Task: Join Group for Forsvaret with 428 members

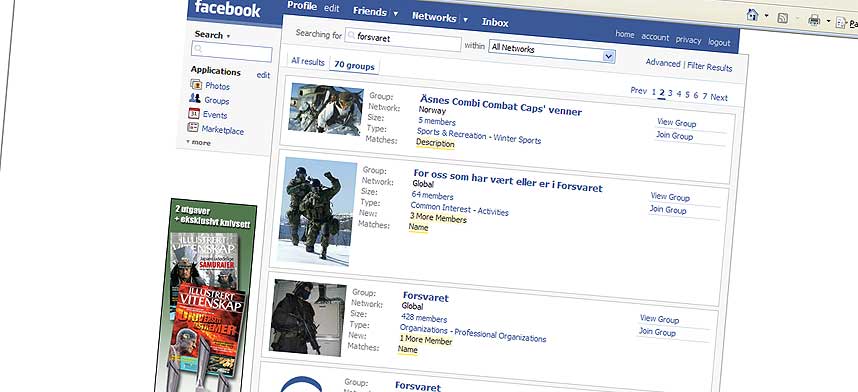Action: click(x=657, y=332)
